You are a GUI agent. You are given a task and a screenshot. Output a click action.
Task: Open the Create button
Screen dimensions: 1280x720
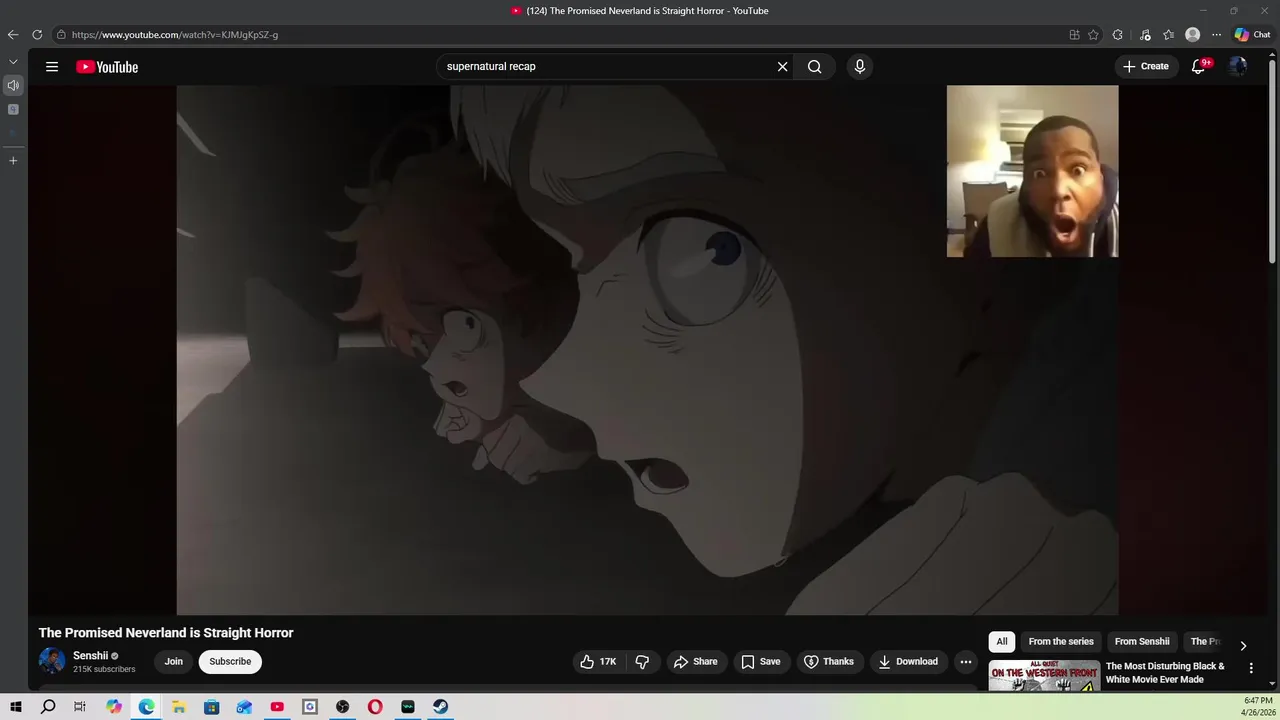pyautogui.click(x=1146, y=67)
